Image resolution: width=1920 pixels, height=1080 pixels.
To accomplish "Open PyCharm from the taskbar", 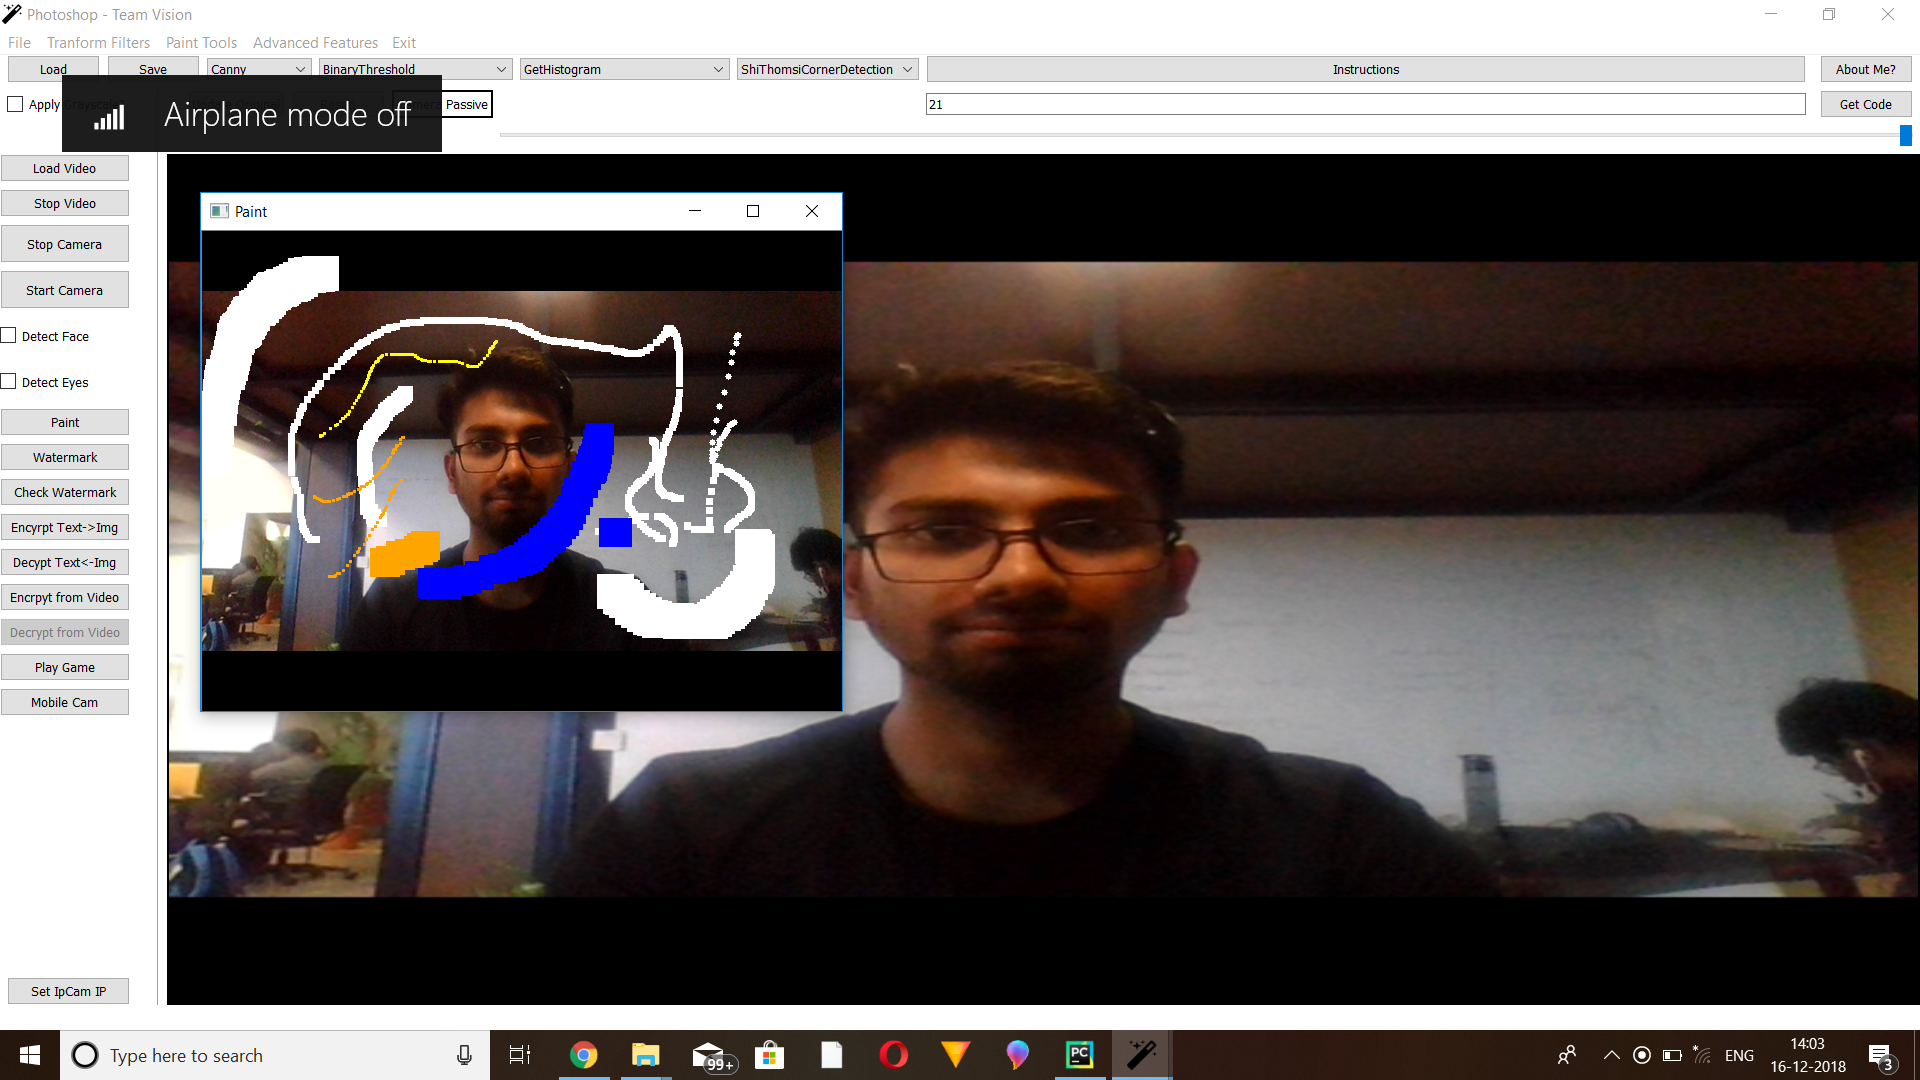I will (1079, 1055).
